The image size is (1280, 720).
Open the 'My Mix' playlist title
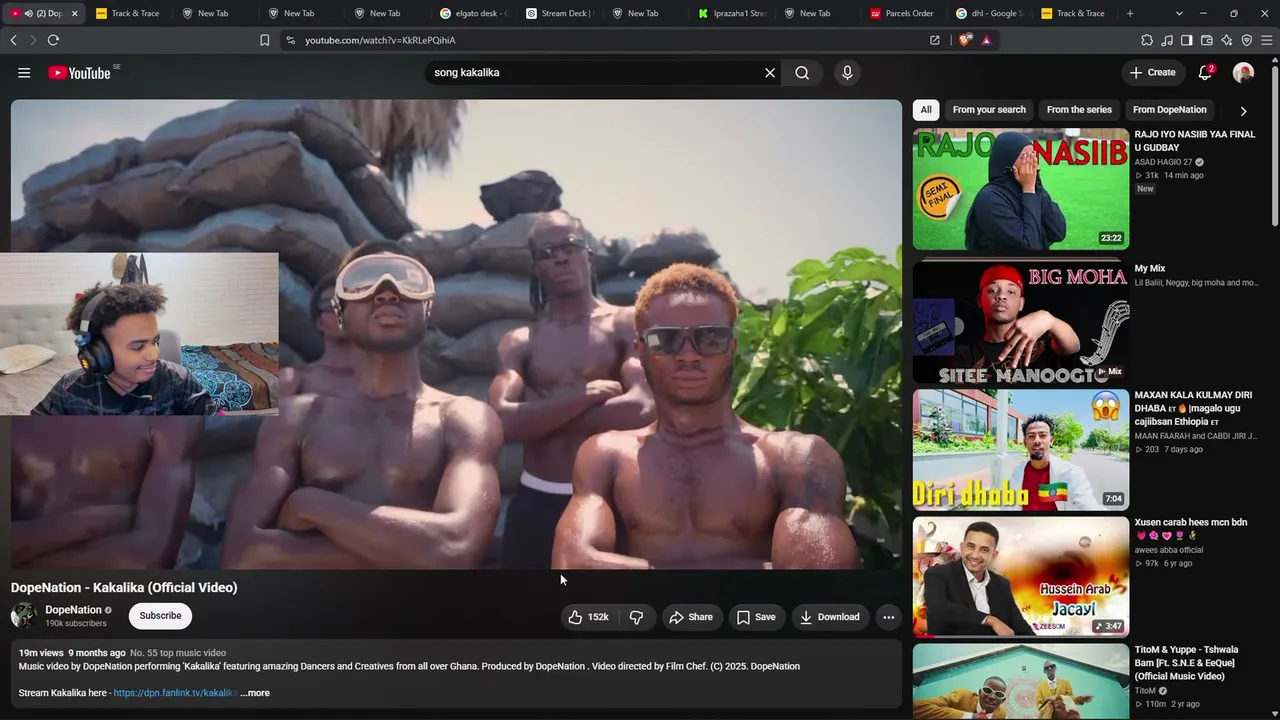pyautogui.click(x=1150, y=269)
